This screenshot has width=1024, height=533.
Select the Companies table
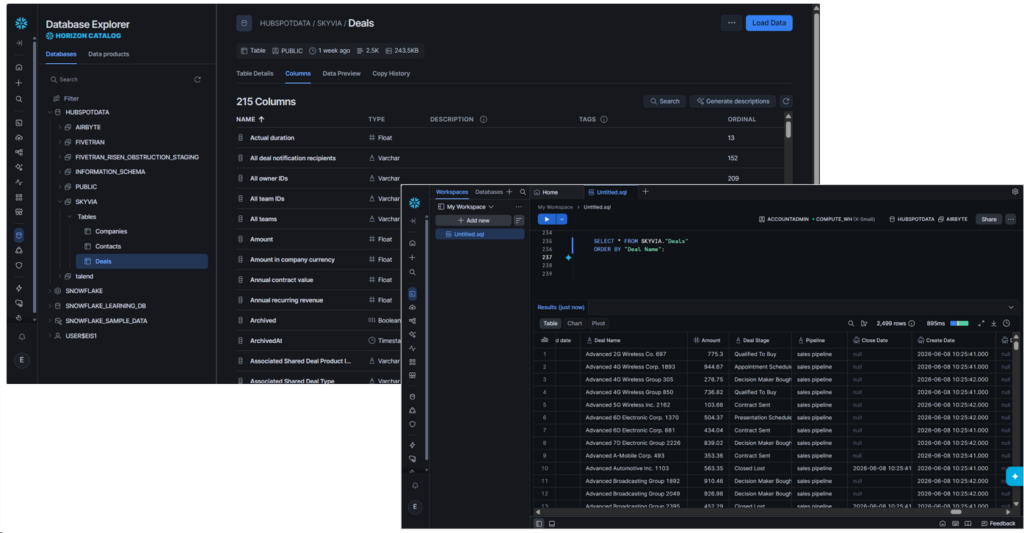[111, 231]
